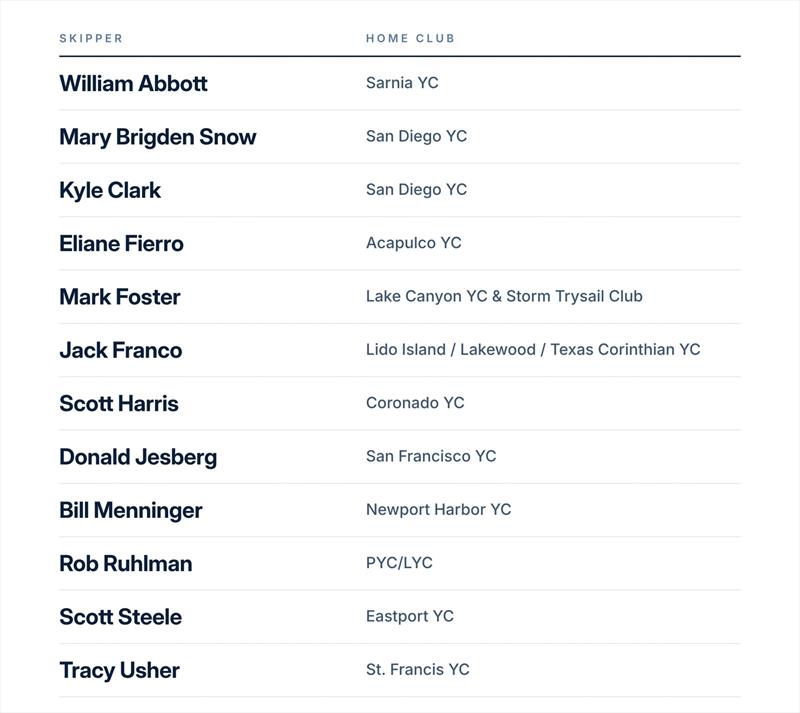This screenshot has height=713, width=800.
Task: Click the Scott Harris name
Action: pyautogui.click(x=119, y=404)
